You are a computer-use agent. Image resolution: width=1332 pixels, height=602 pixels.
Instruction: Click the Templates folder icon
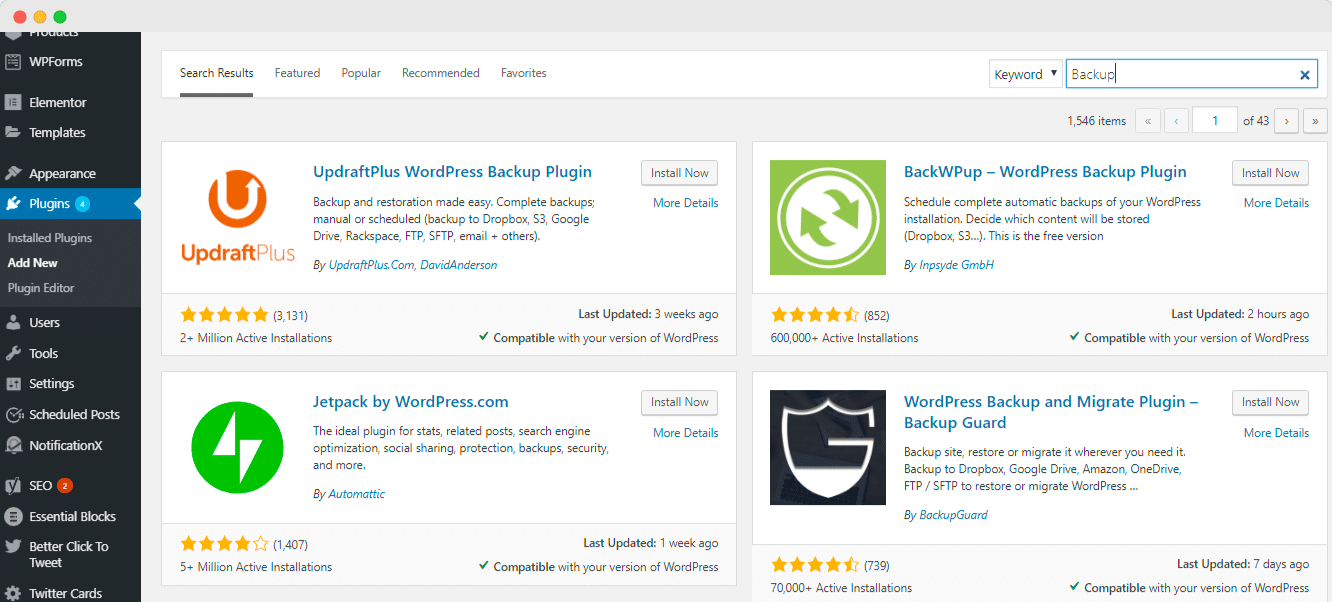pyautogui.click(x=13, y=132)
